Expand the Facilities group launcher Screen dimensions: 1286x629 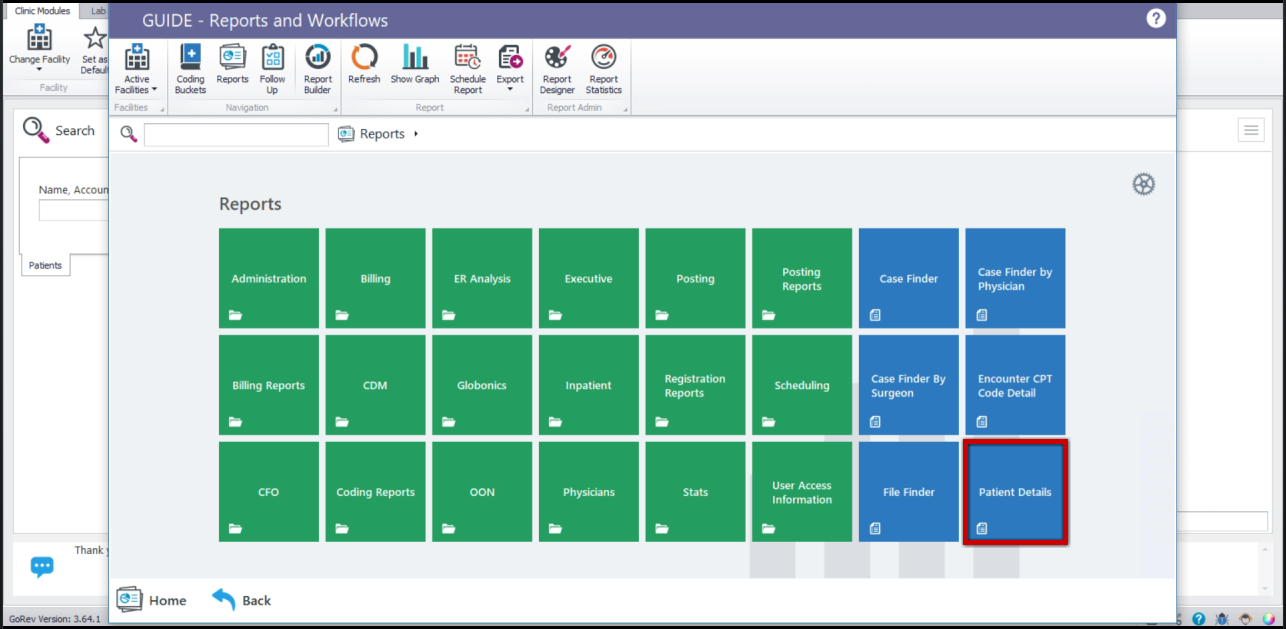coord(160,109)
